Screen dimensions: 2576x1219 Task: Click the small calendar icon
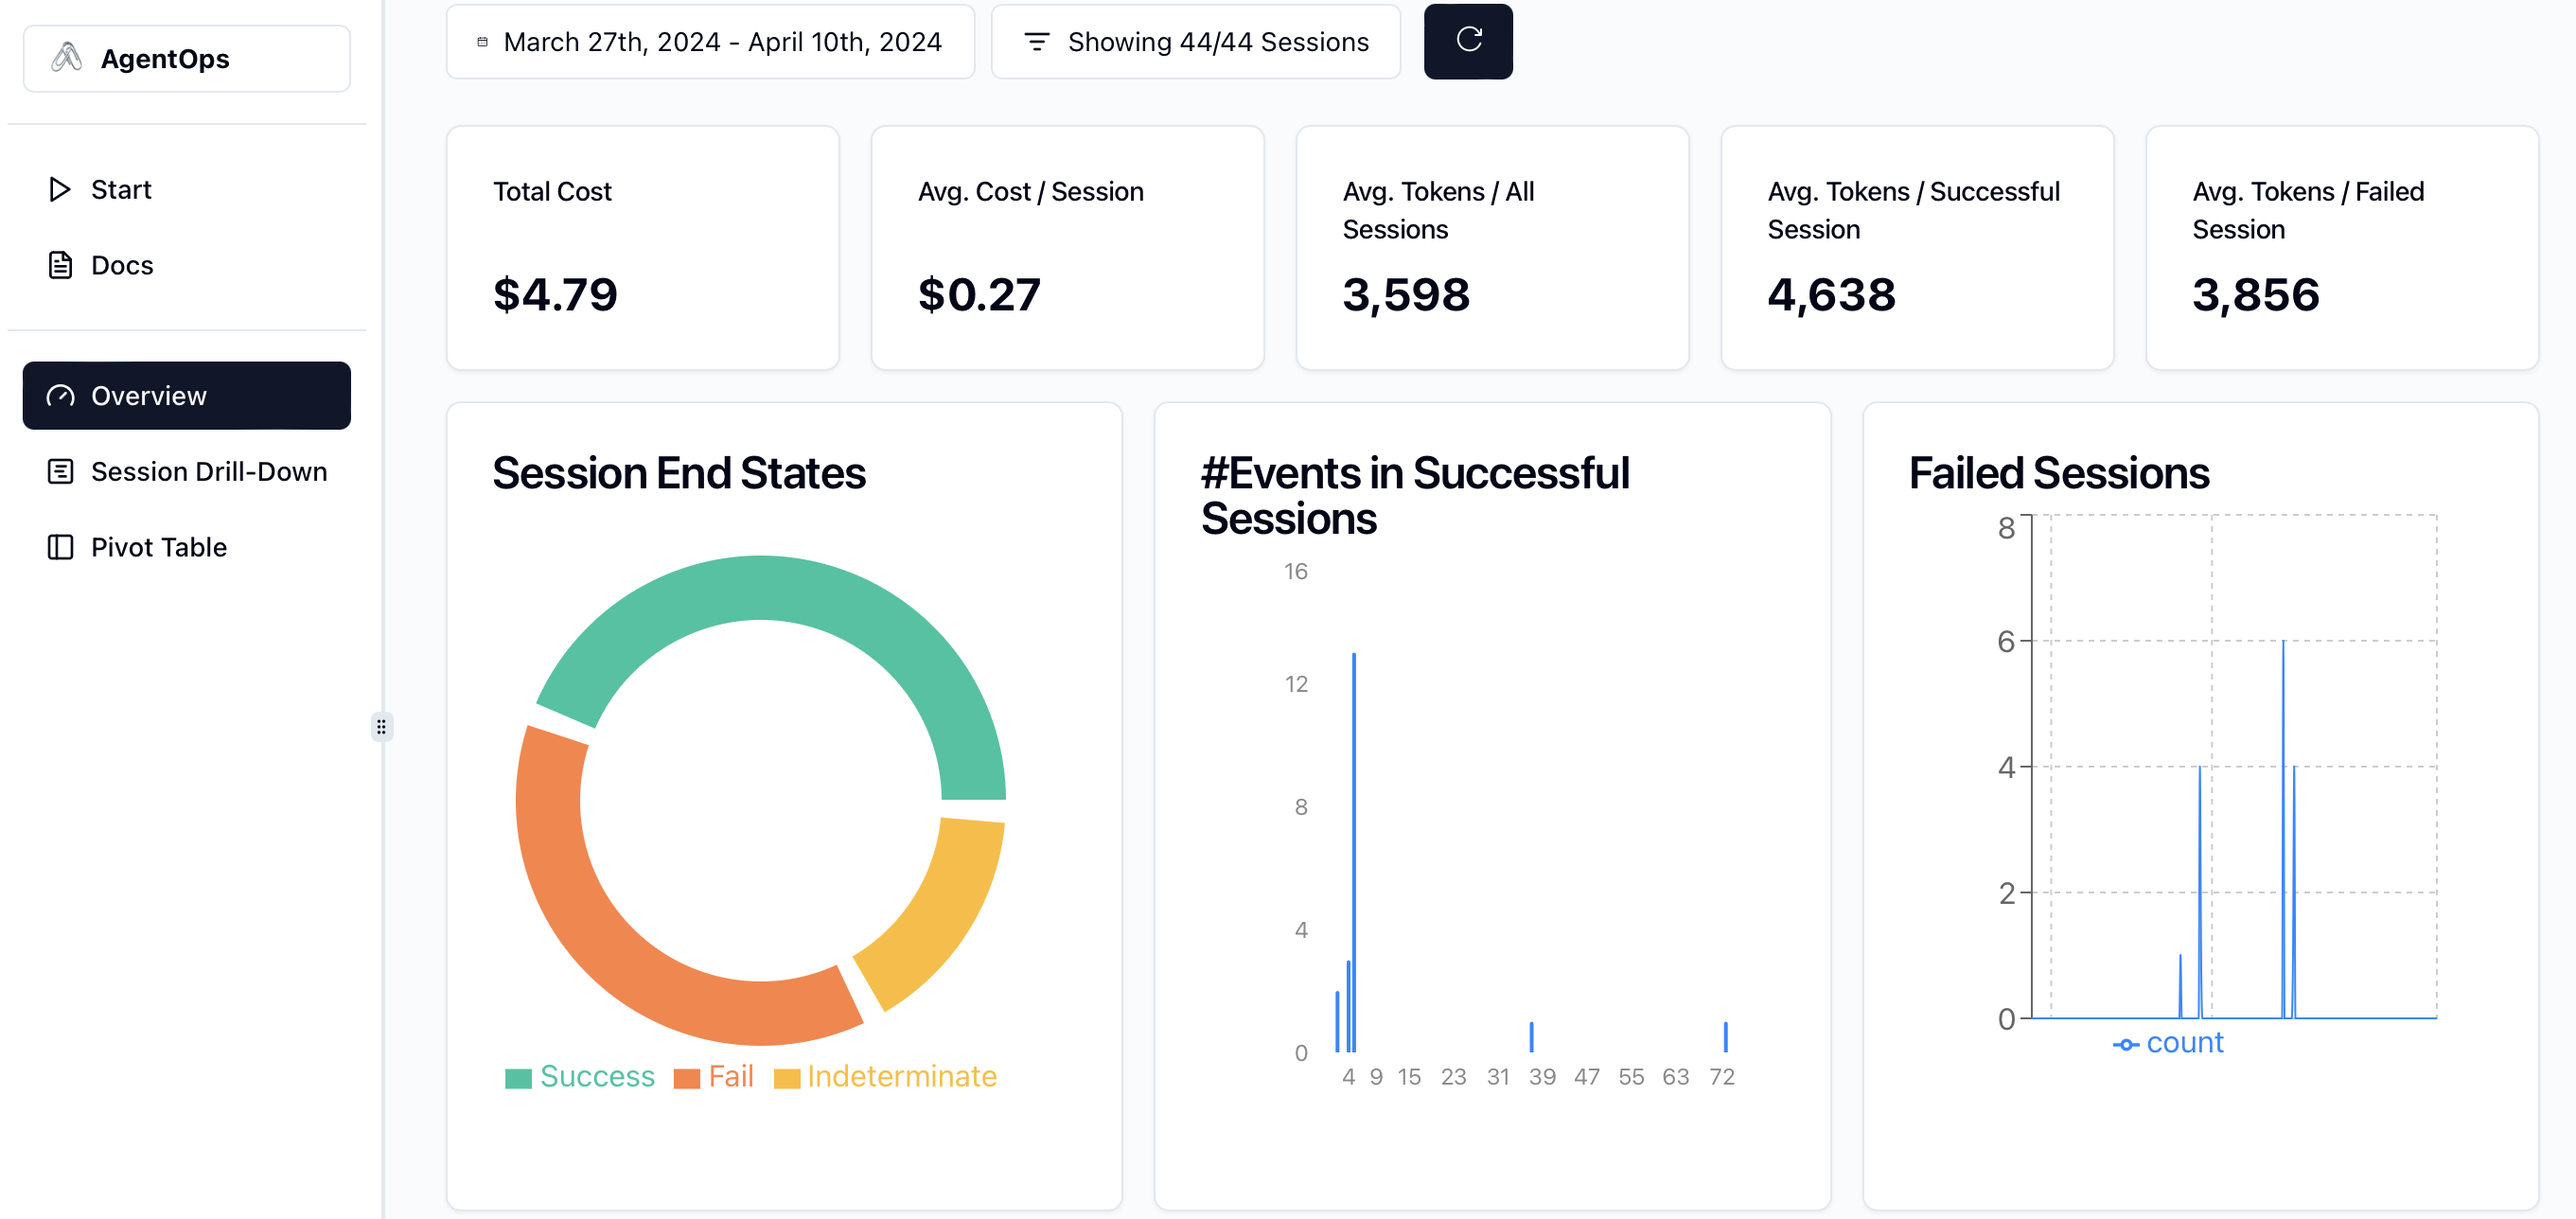(x=482, y=42)
